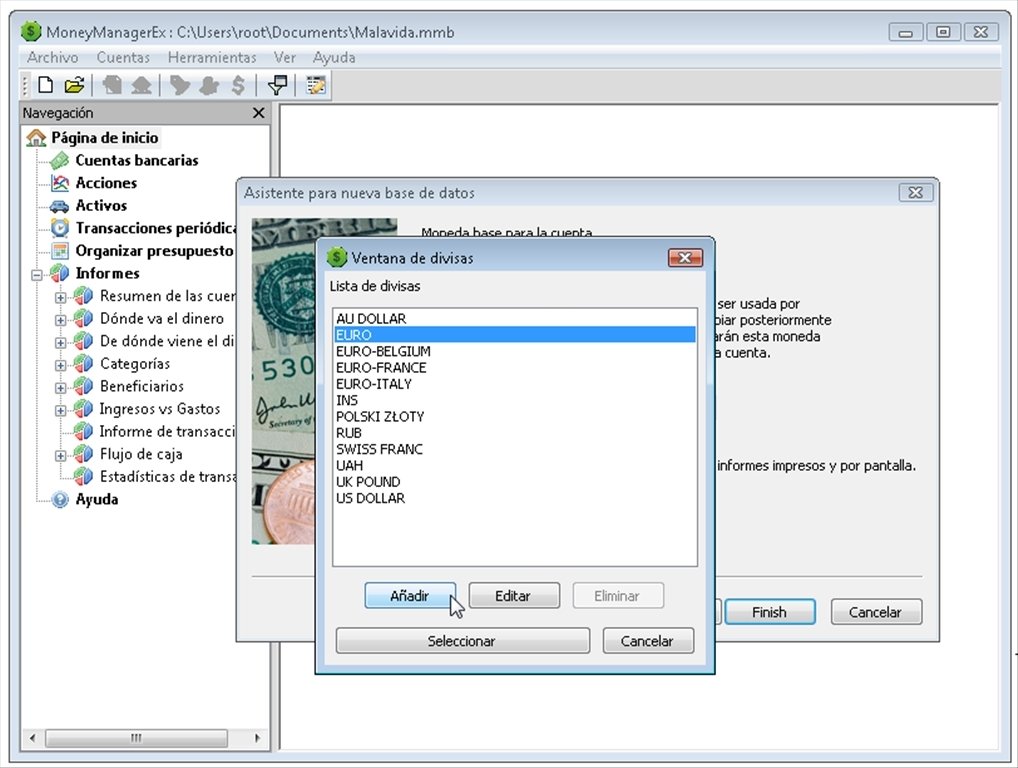Click the Currency dollar toolbar icon
The width and height of the screenshot is (1018, 768).
(x=238, y=85)
